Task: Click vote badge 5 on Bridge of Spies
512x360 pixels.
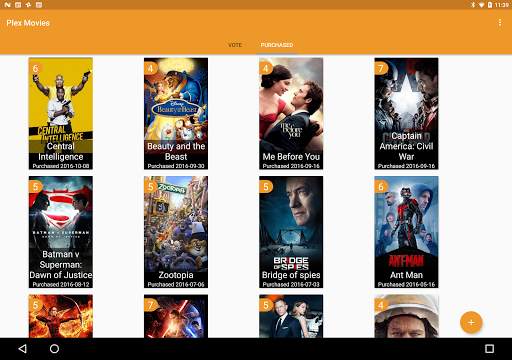Action: (x=266, y=187)
